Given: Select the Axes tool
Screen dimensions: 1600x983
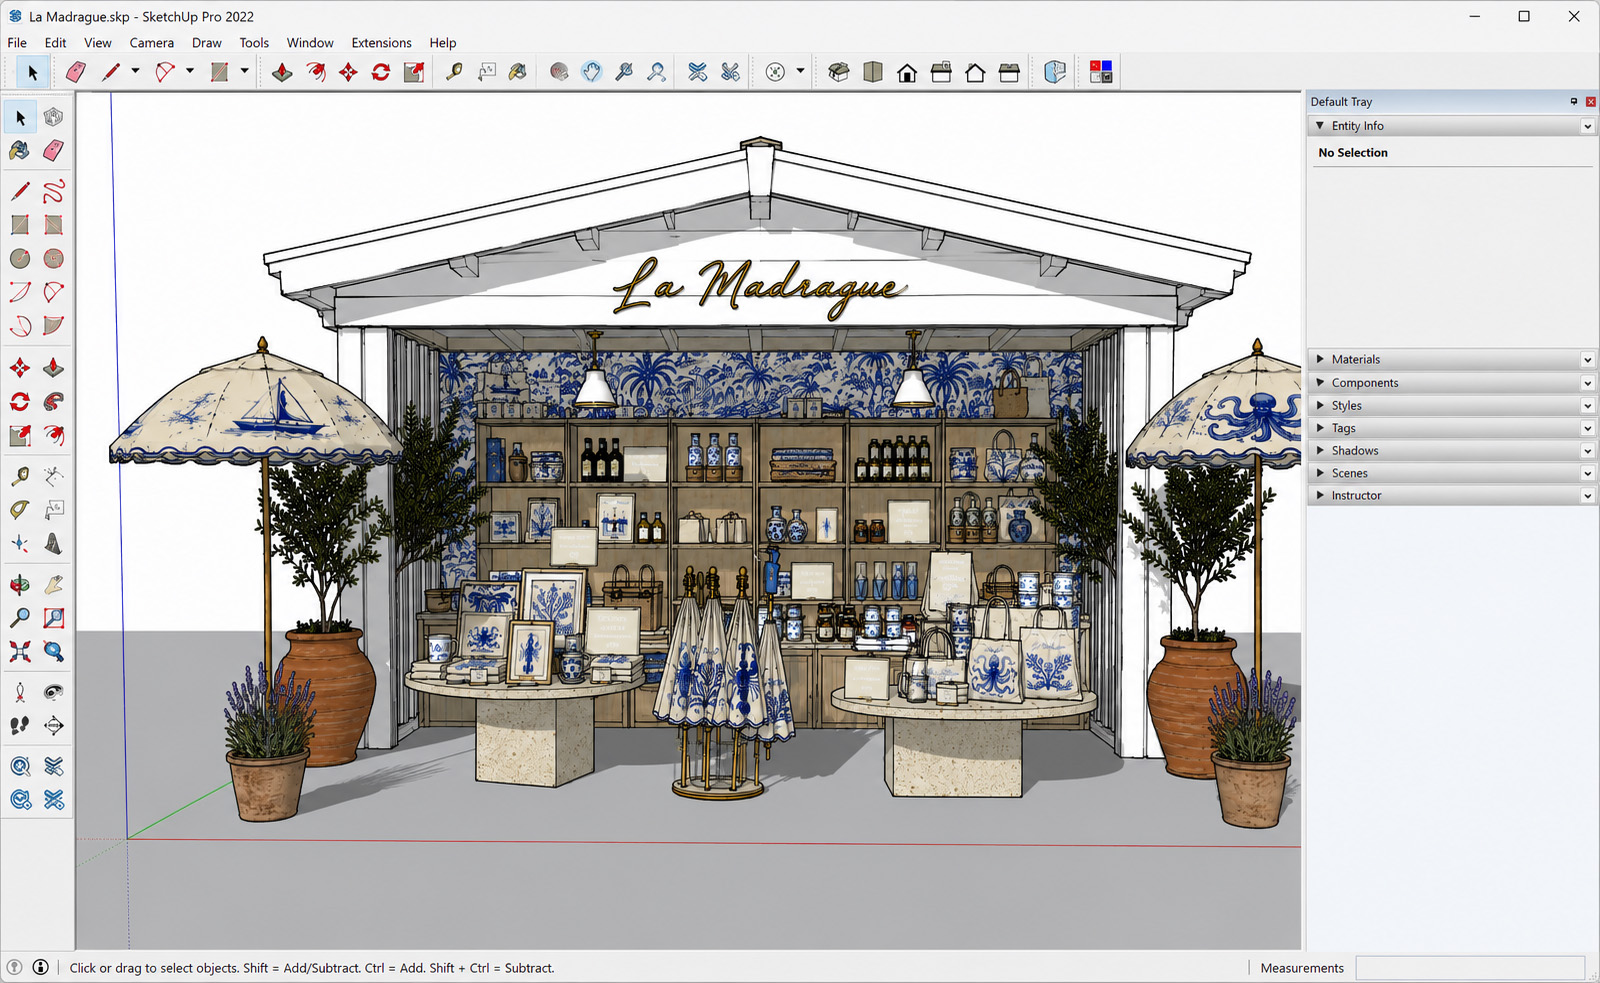Looking at the screenshot, I should (x=20, y=543).
